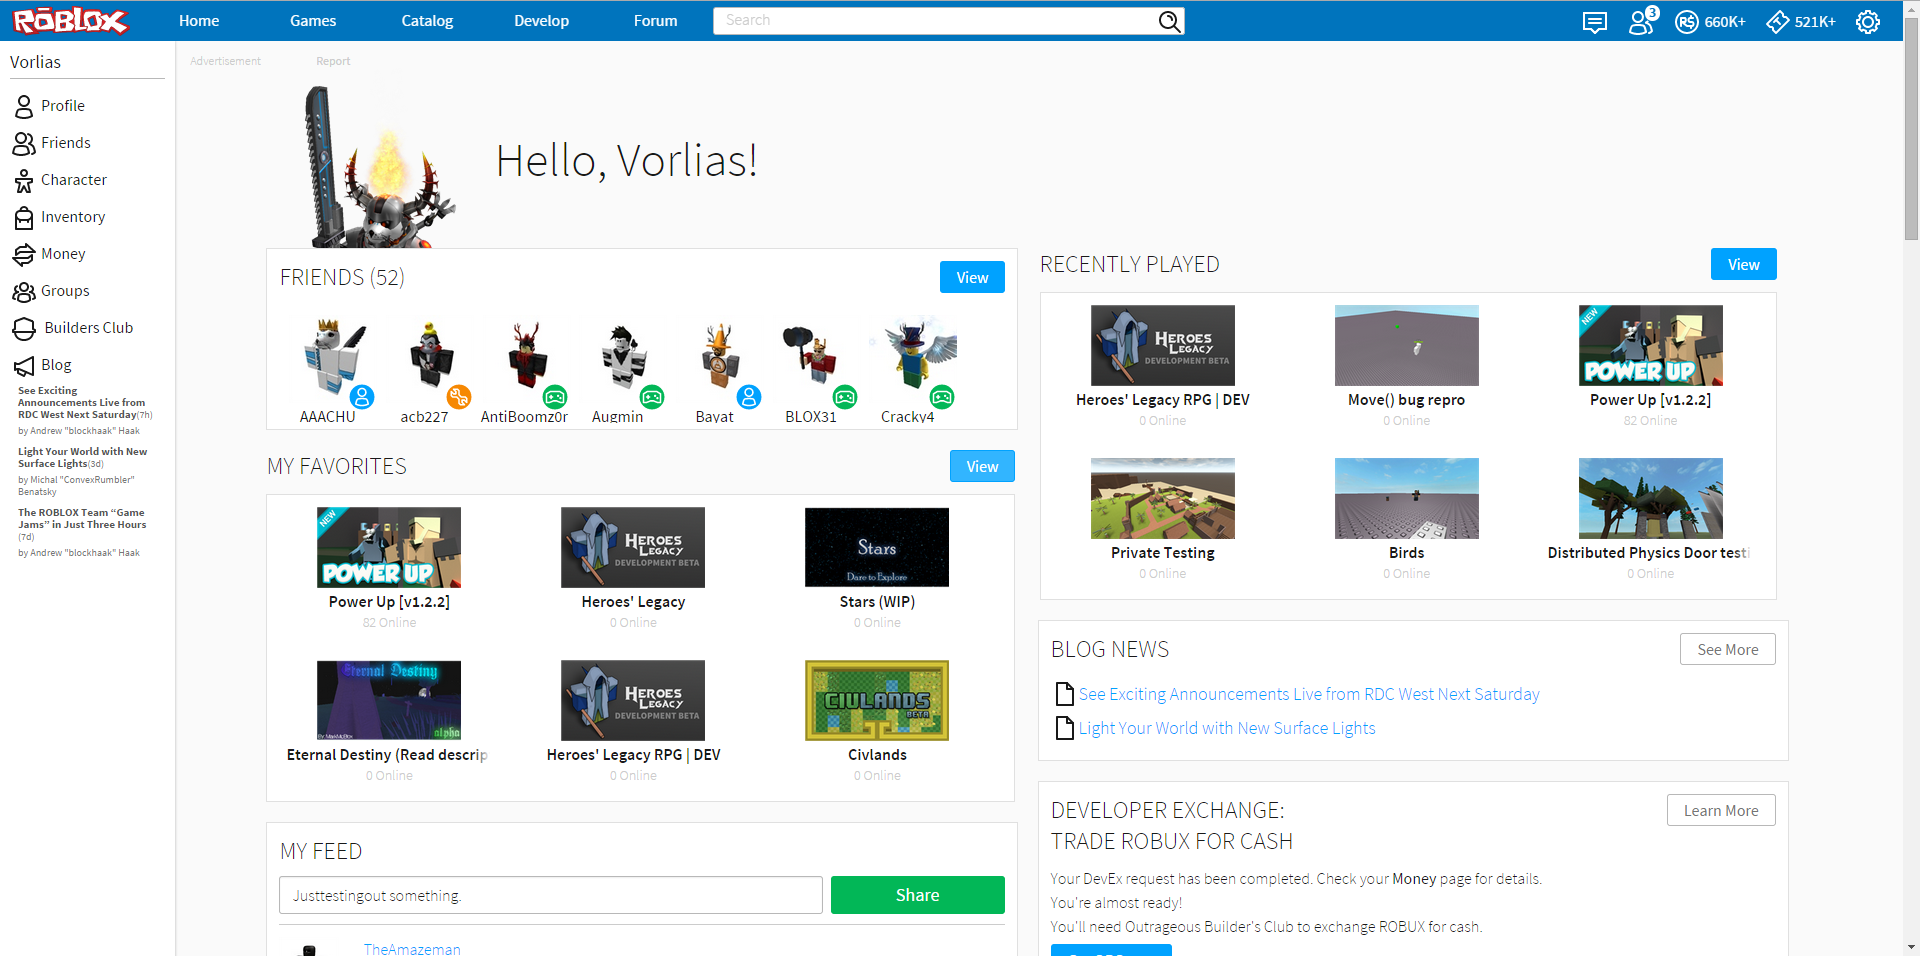This screenshot has width=1920, height=956.
Task: Click the ROBLOX logo
Action: pyautogui.click(x=70, y=20)
